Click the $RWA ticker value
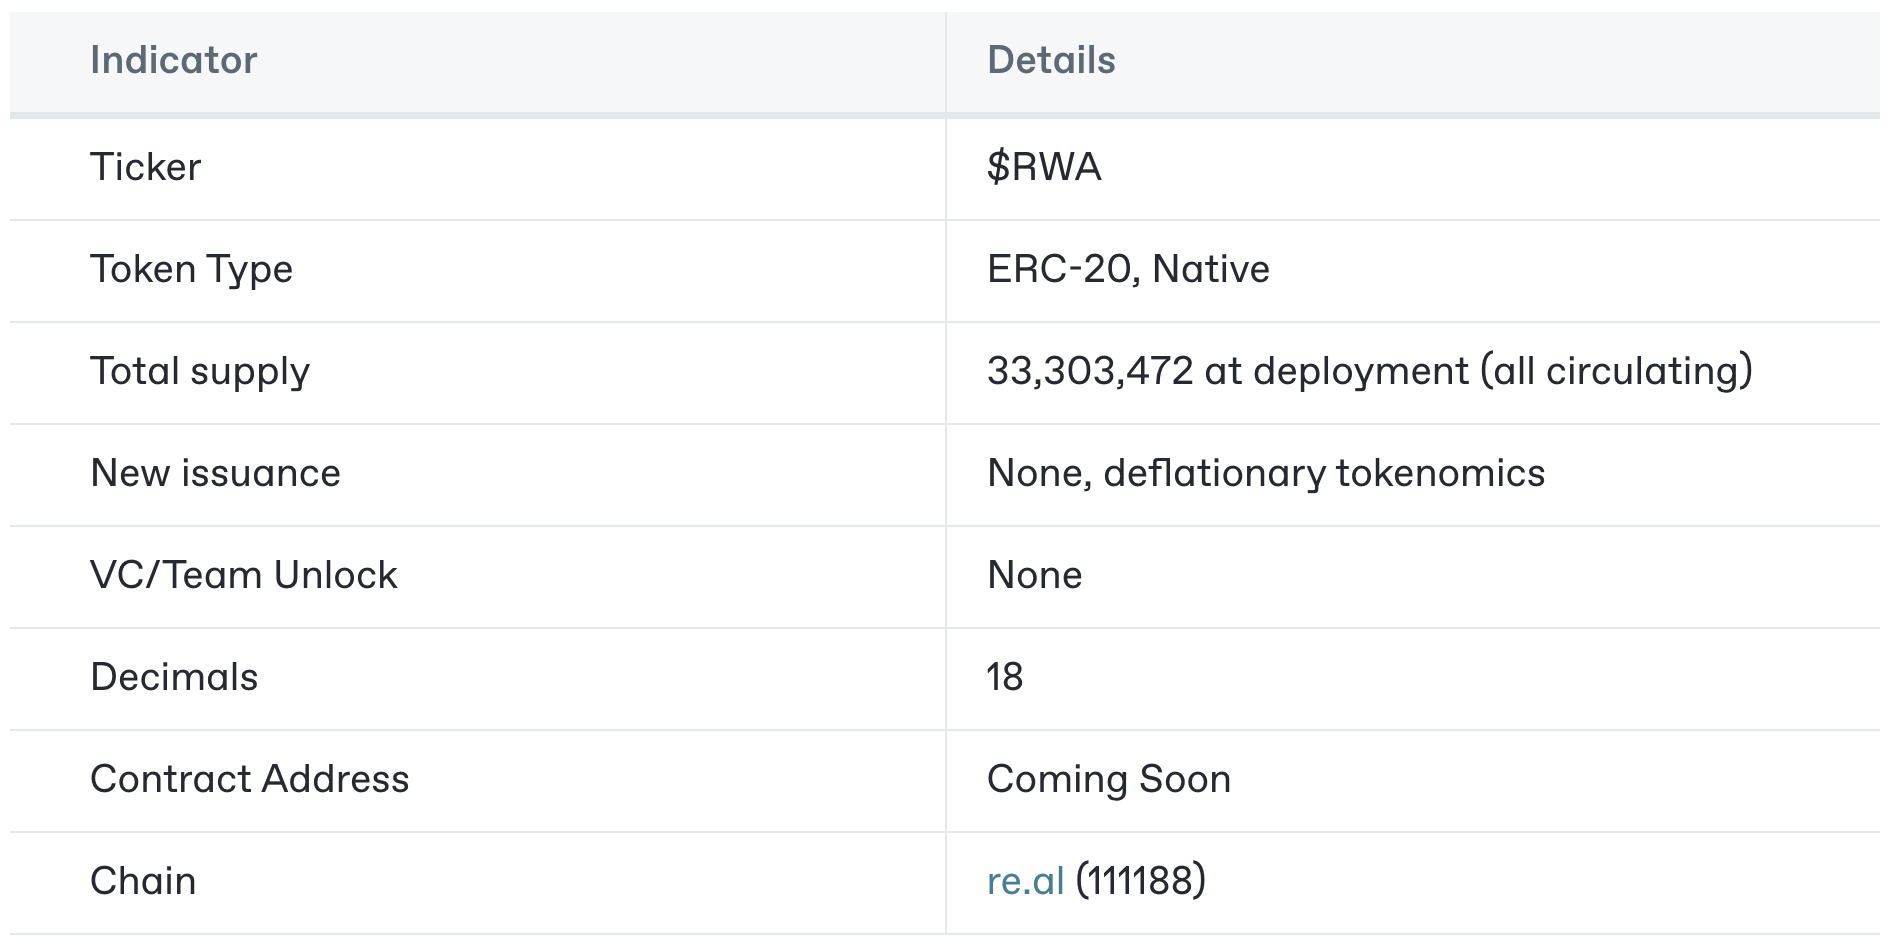Screen dimensions: 1888x948 coord(1044,167)
